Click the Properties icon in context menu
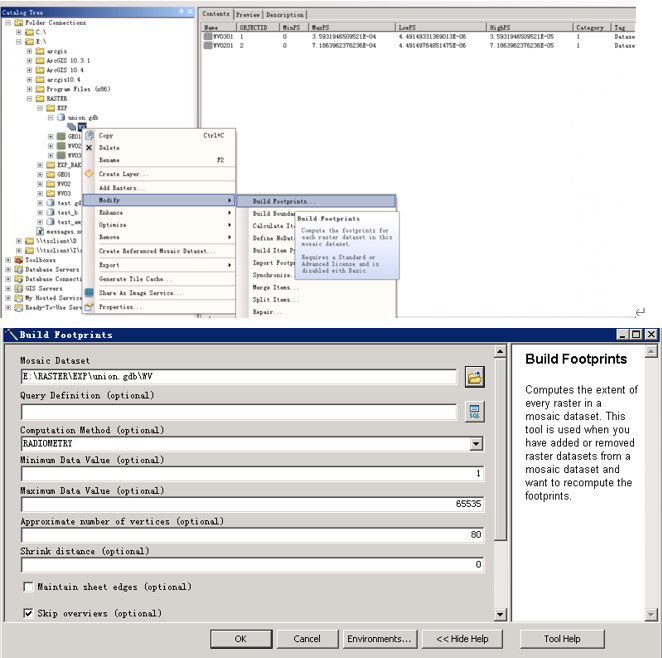The image size is (662, 658). pyautogui.click(x=89, y=307)
